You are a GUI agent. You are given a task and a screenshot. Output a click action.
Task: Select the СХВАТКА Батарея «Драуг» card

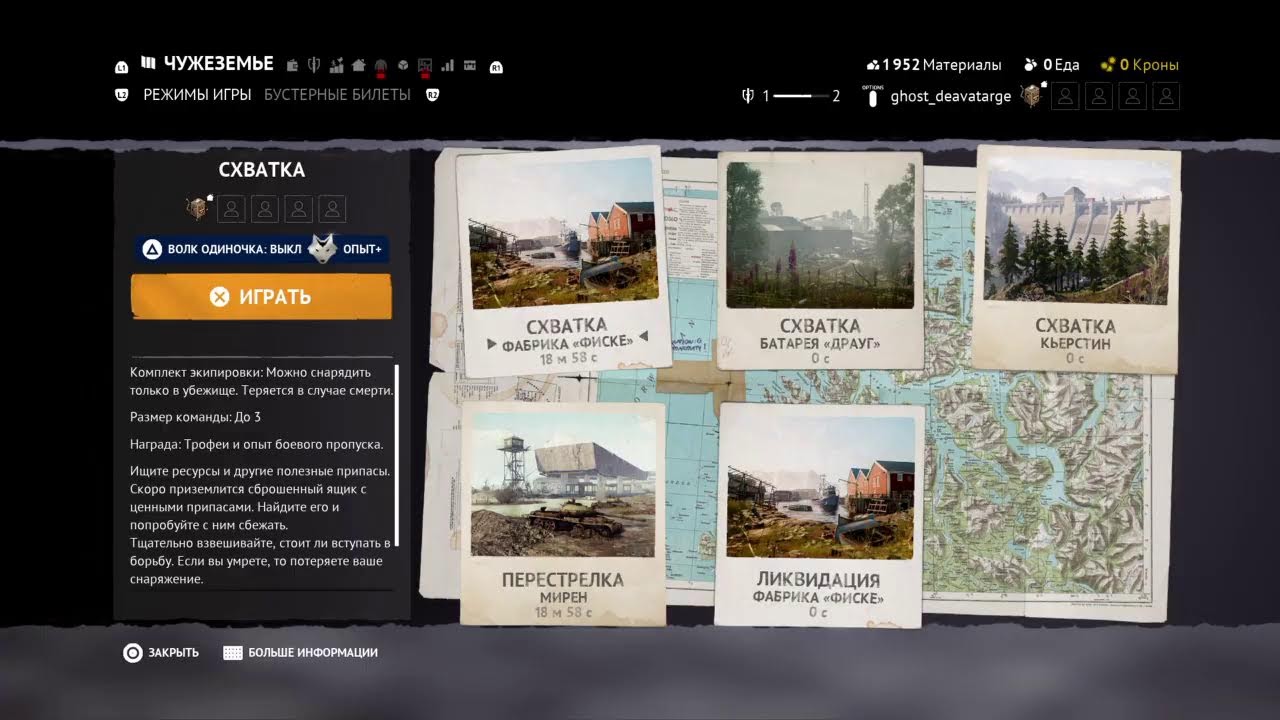coord(820,261)
